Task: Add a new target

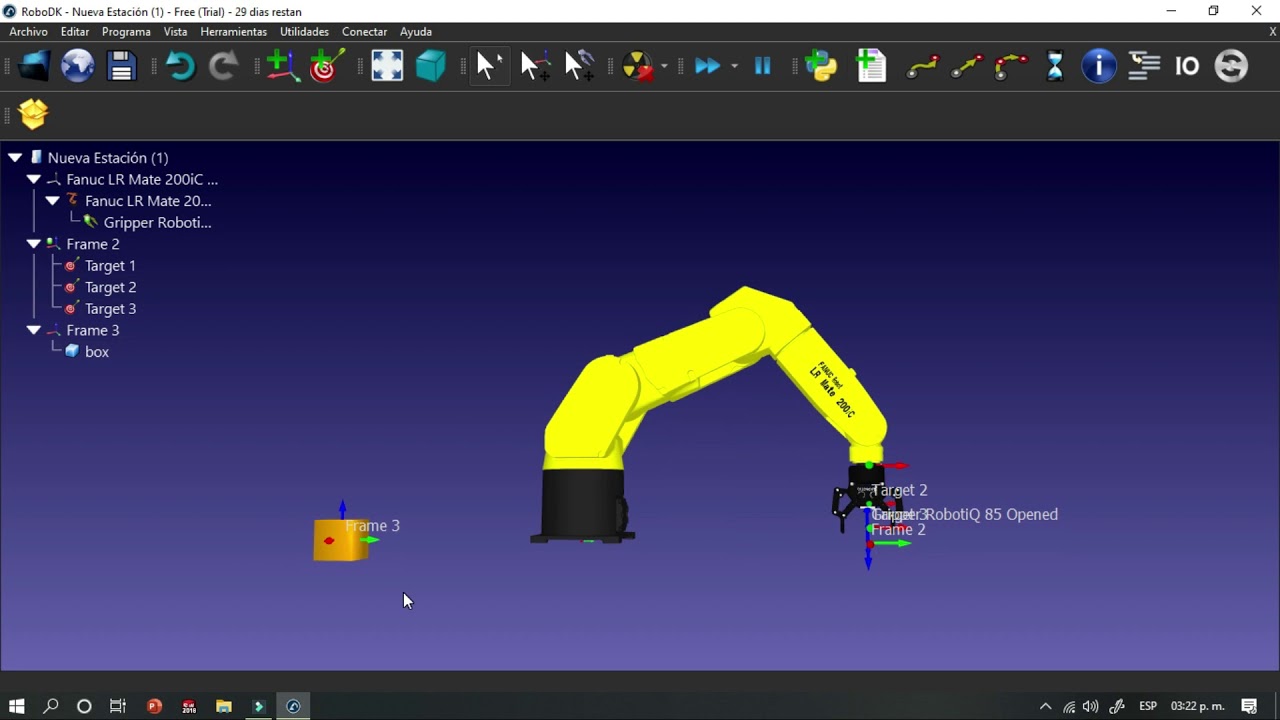Action: click(327, 67)
